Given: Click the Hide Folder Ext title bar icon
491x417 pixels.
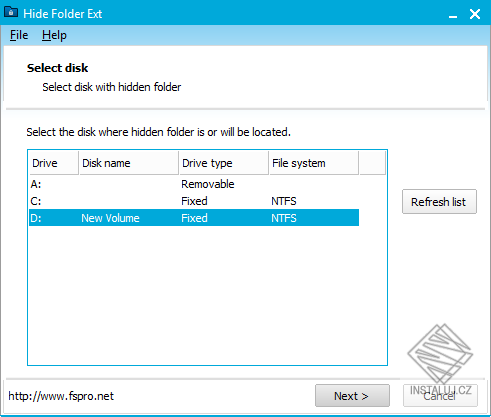Looking at the screenshot, I should click(x=11, y=13).
